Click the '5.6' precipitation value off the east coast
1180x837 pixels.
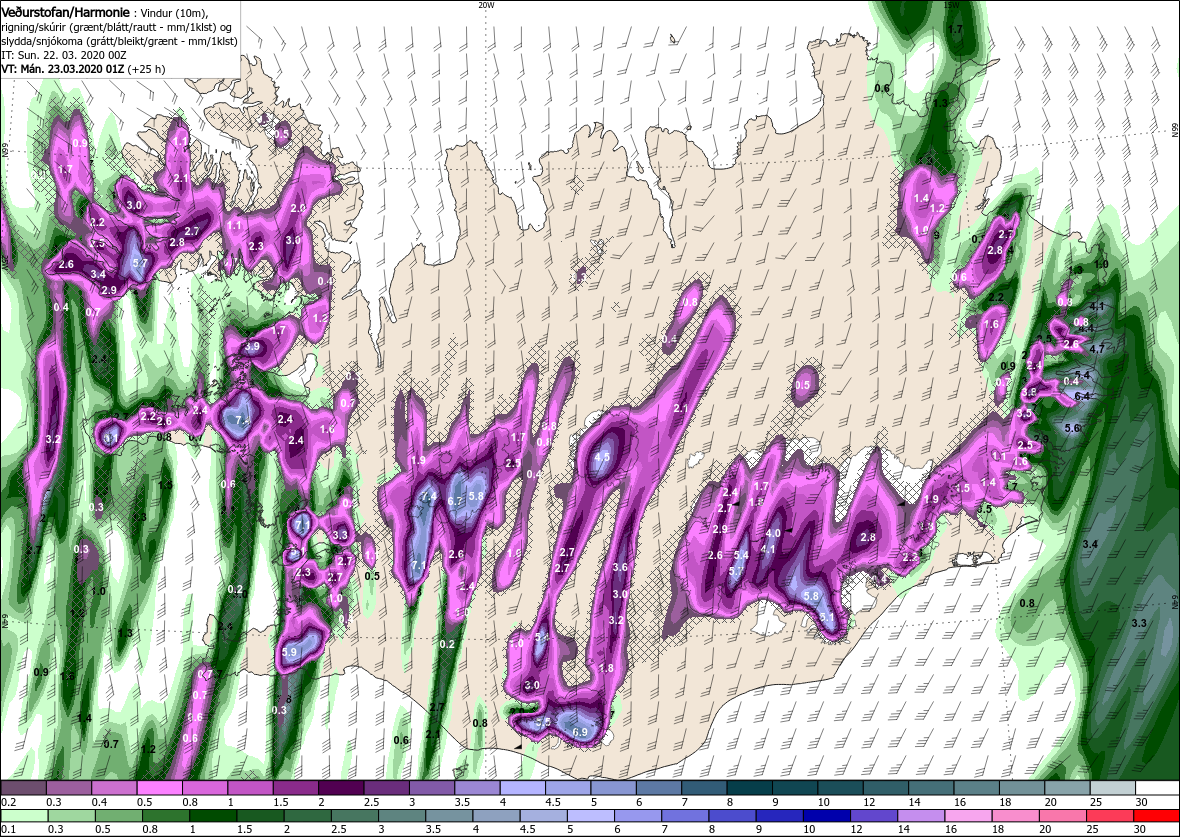(1073, 428)
